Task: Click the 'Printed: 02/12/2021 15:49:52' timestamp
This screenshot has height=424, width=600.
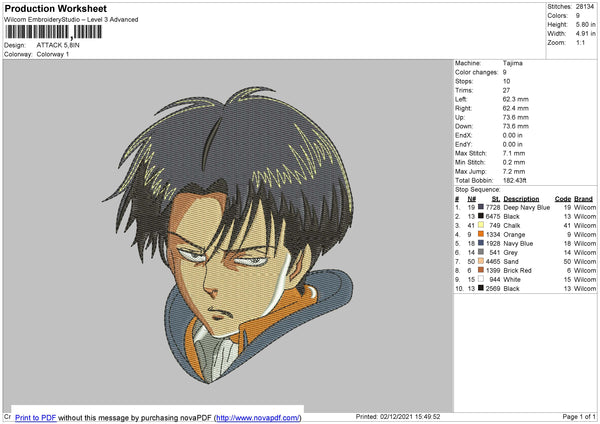Action: (398, 417)
